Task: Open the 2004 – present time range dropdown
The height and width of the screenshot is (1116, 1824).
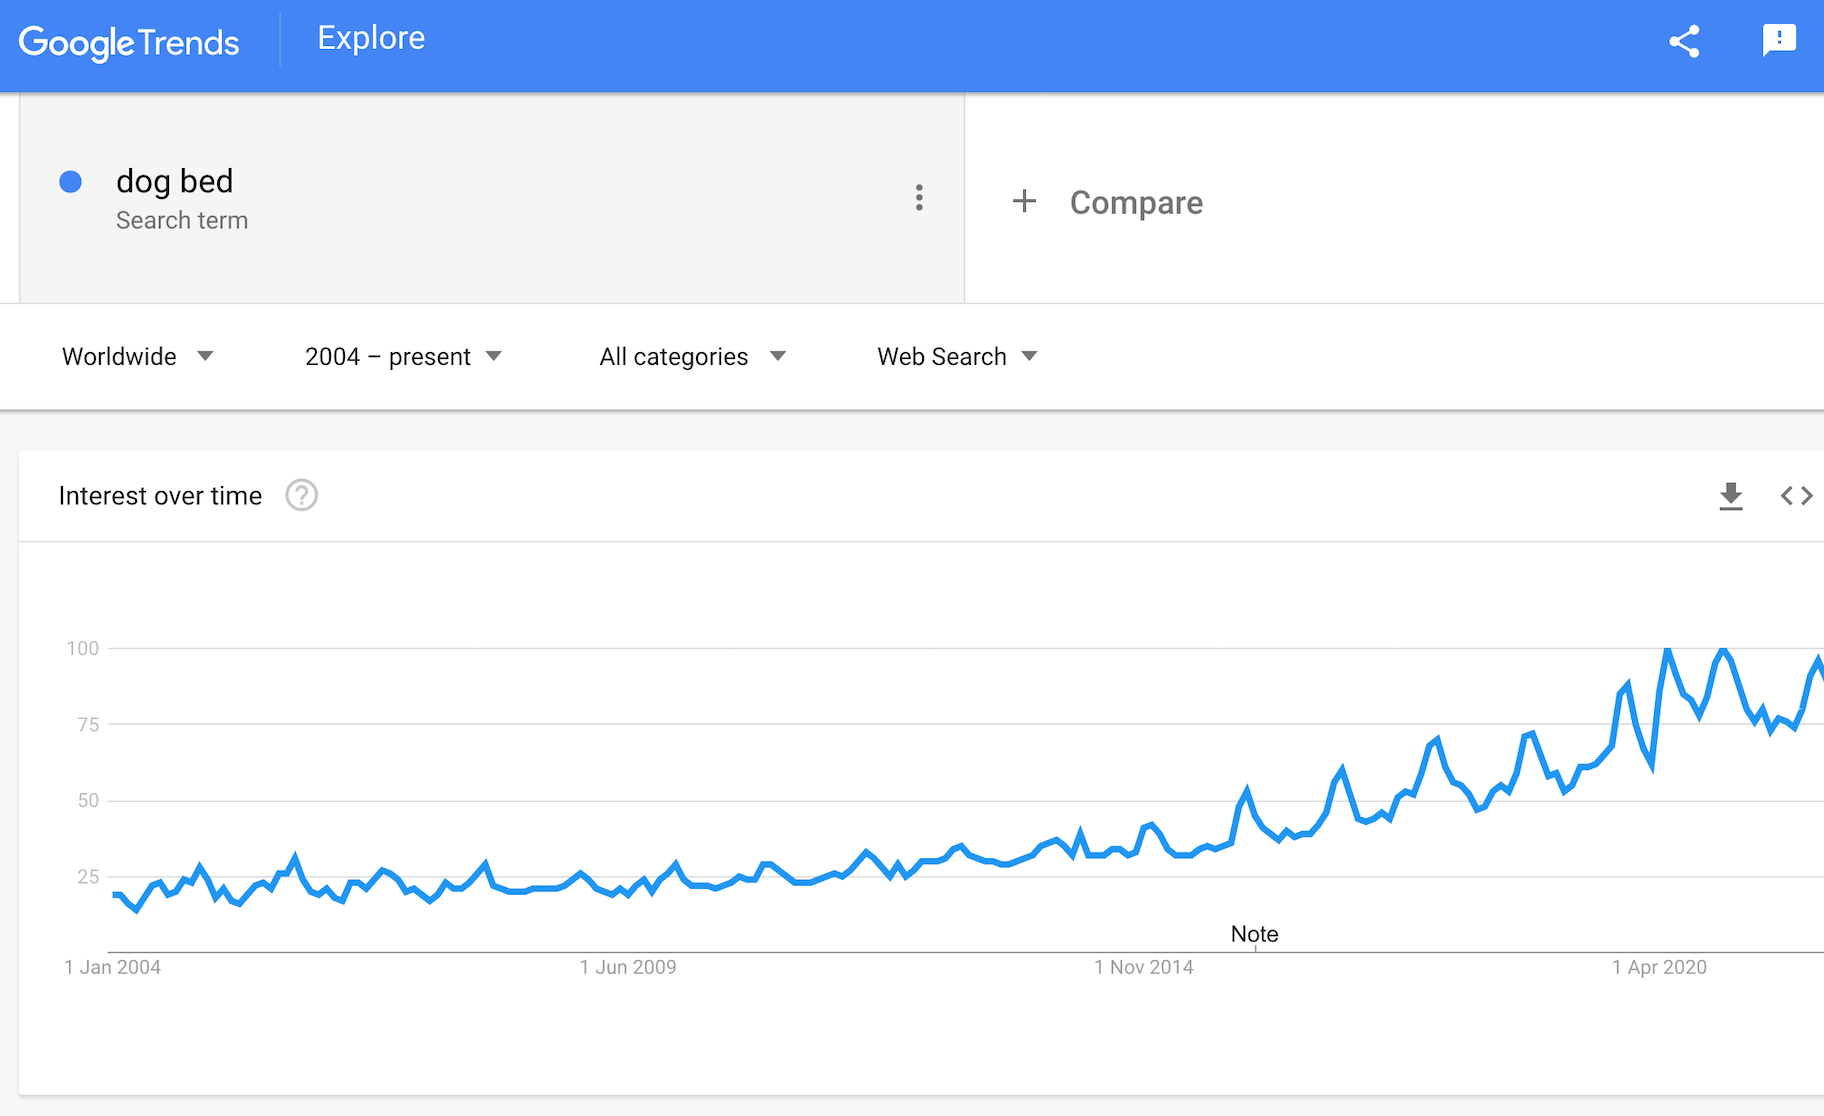Action: point(402,357)
